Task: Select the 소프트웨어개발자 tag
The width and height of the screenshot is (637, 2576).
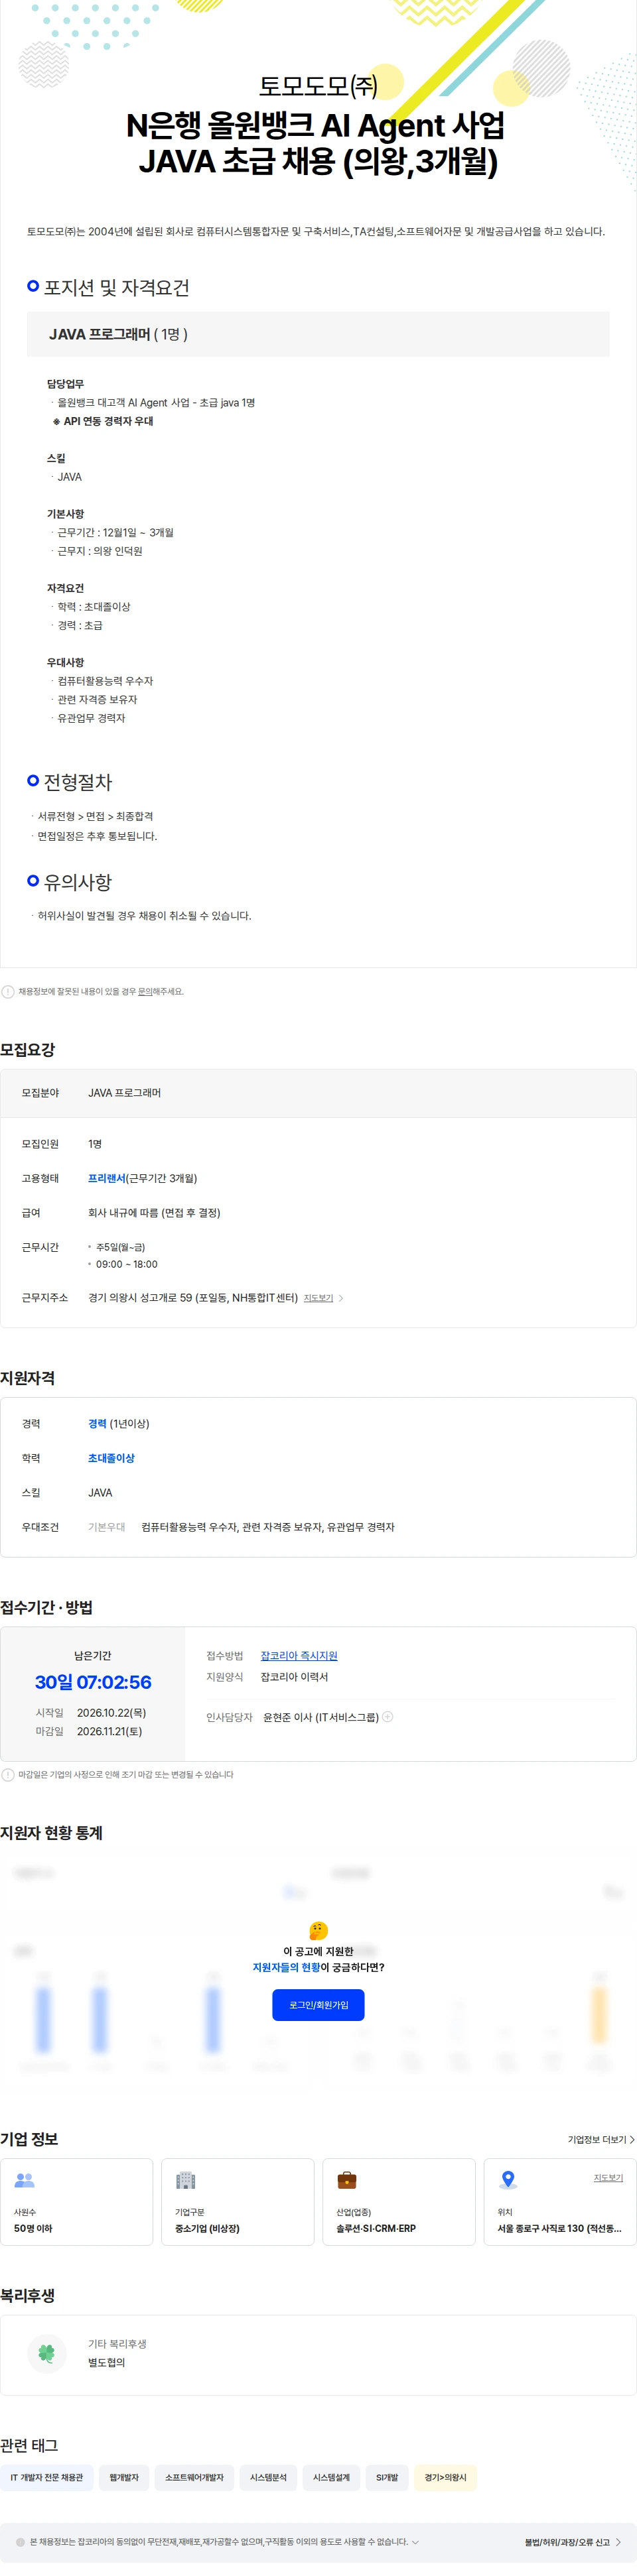Action: click(x=194, y=2478)
